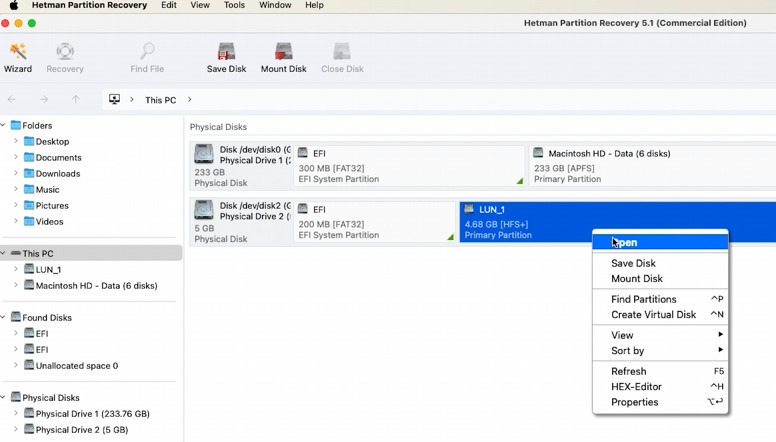Viewport: 776px width, 442px height.
Task: Collapse the Found Disks tree section
Action: [3, 317]
